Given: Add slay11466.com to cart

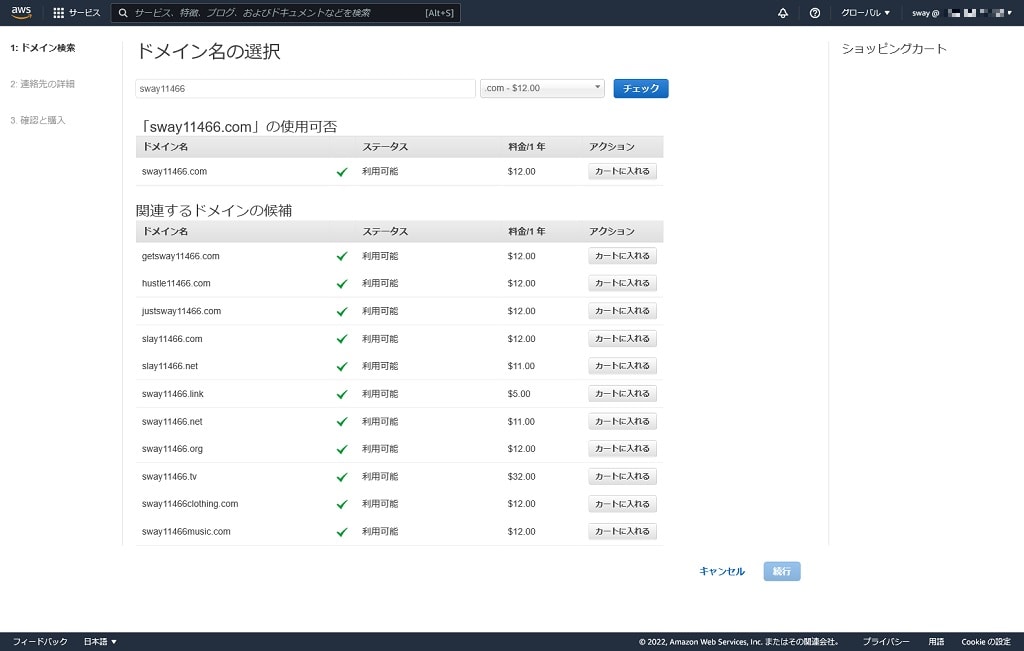Looking at the screenshot, I should (622, 339).
